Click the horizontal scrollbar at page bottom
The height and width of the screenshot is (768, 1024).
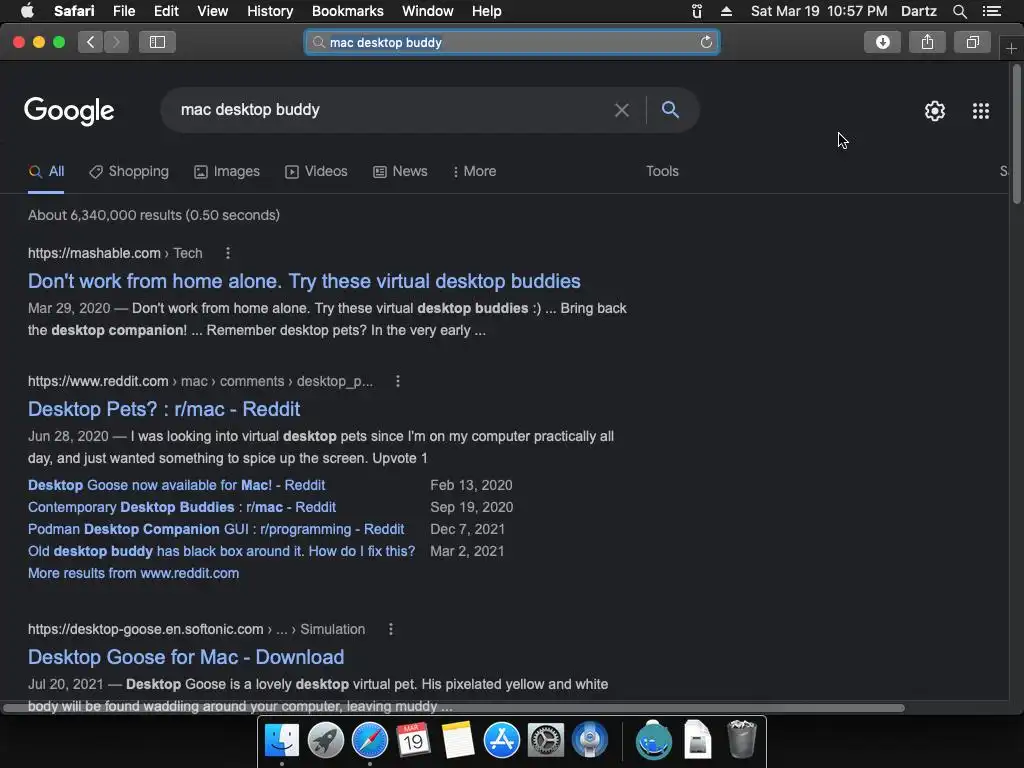click(454, 708)
